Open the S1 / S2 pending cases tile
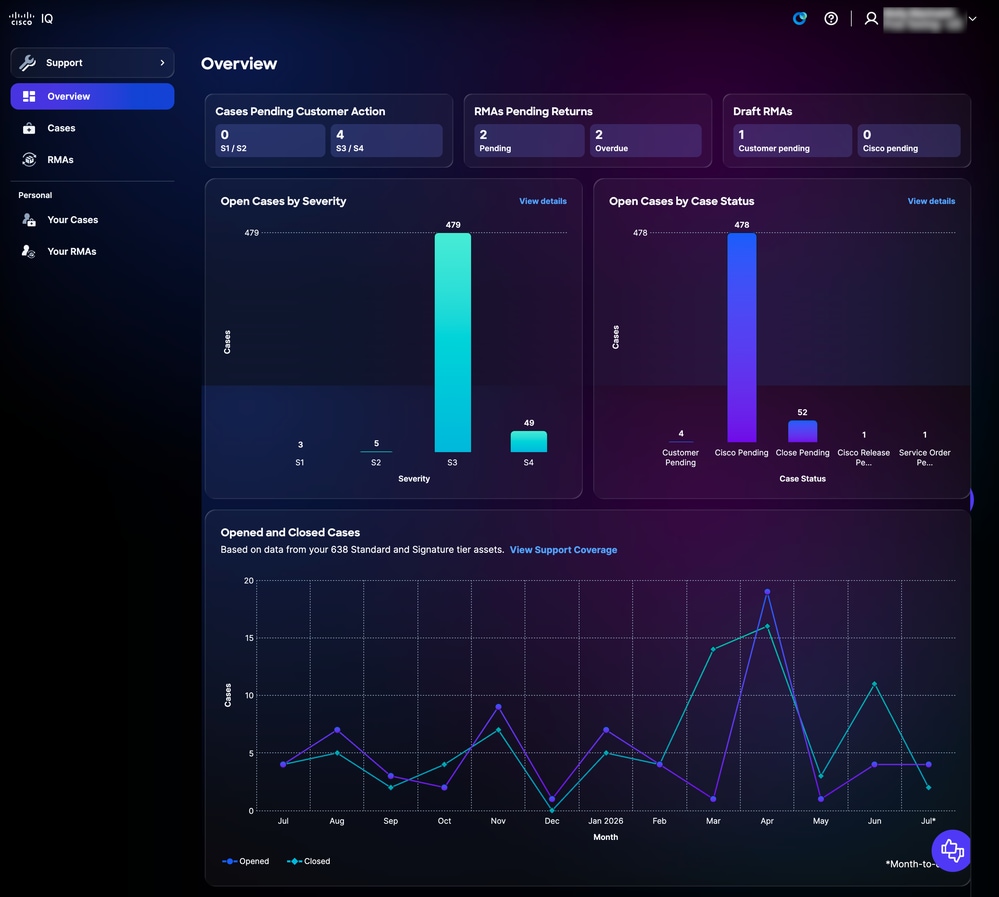This screenshot has height=897, width=999. tap(270, 140)
